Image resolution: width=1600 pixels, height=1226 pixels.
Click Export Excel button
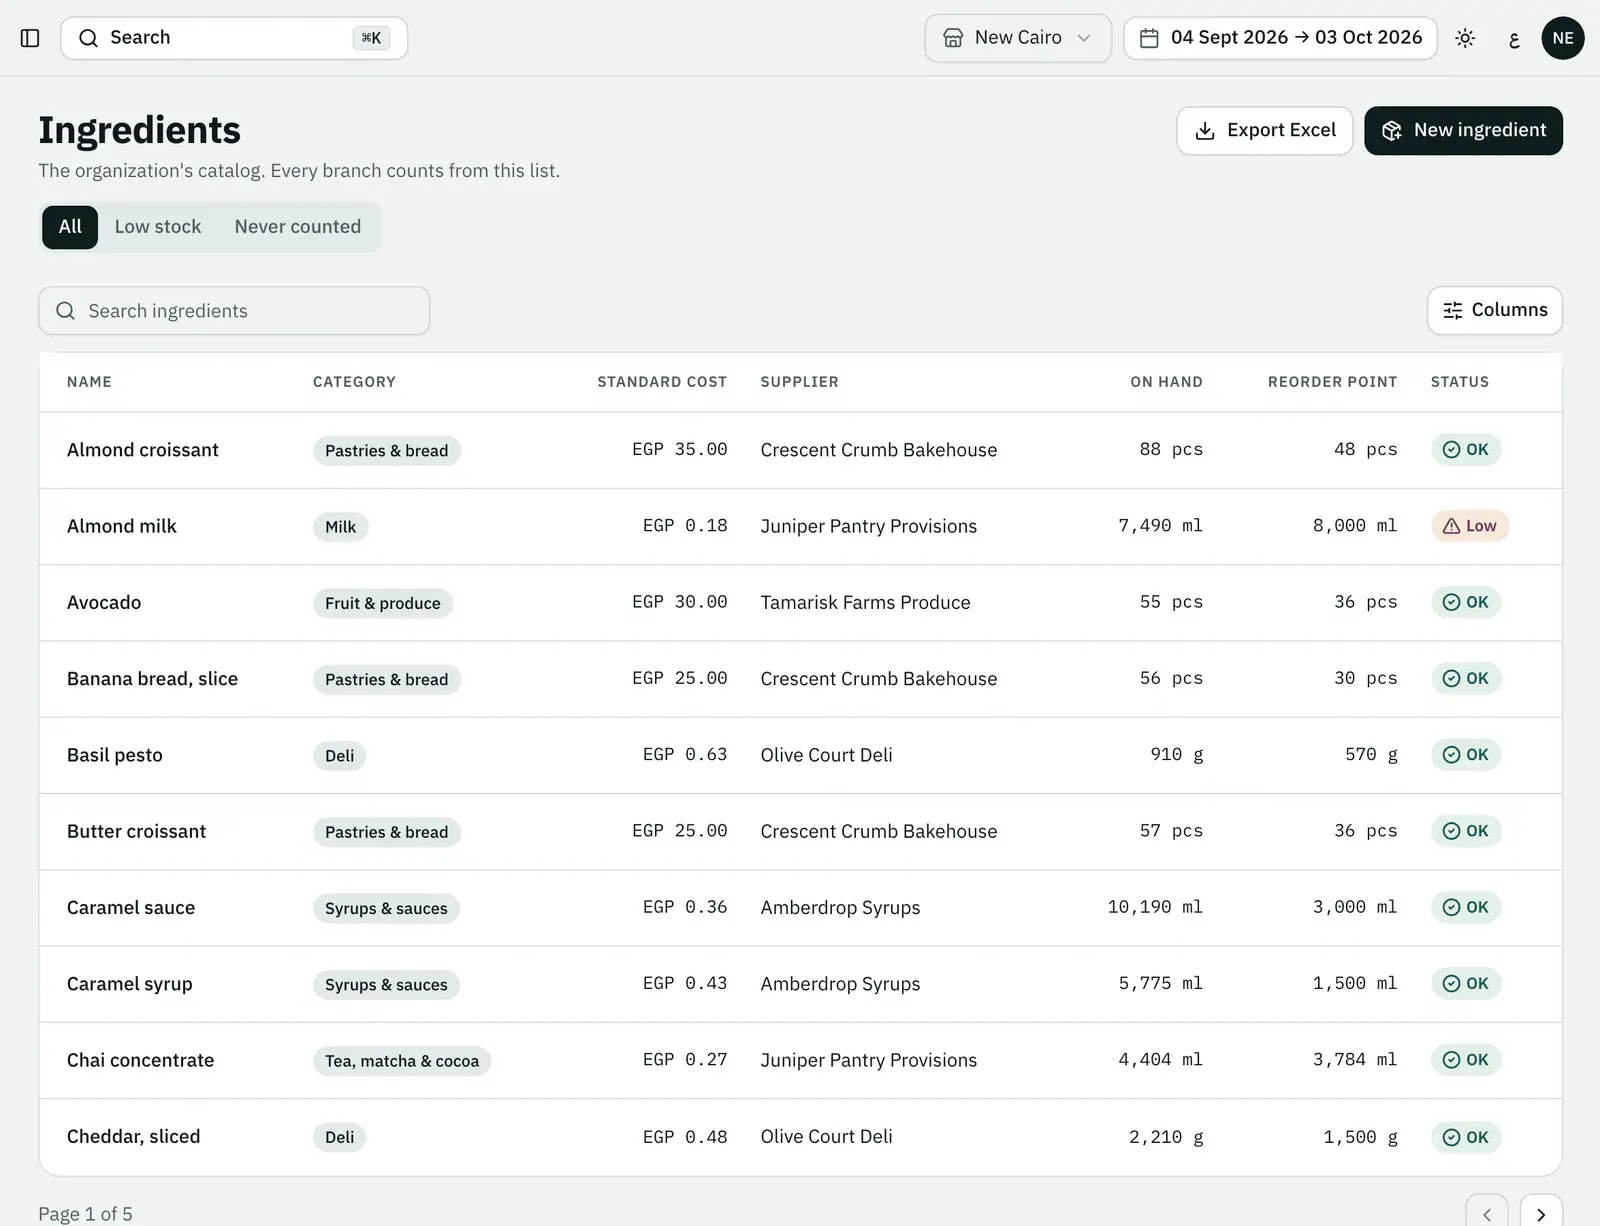[x=1265, y=131]
